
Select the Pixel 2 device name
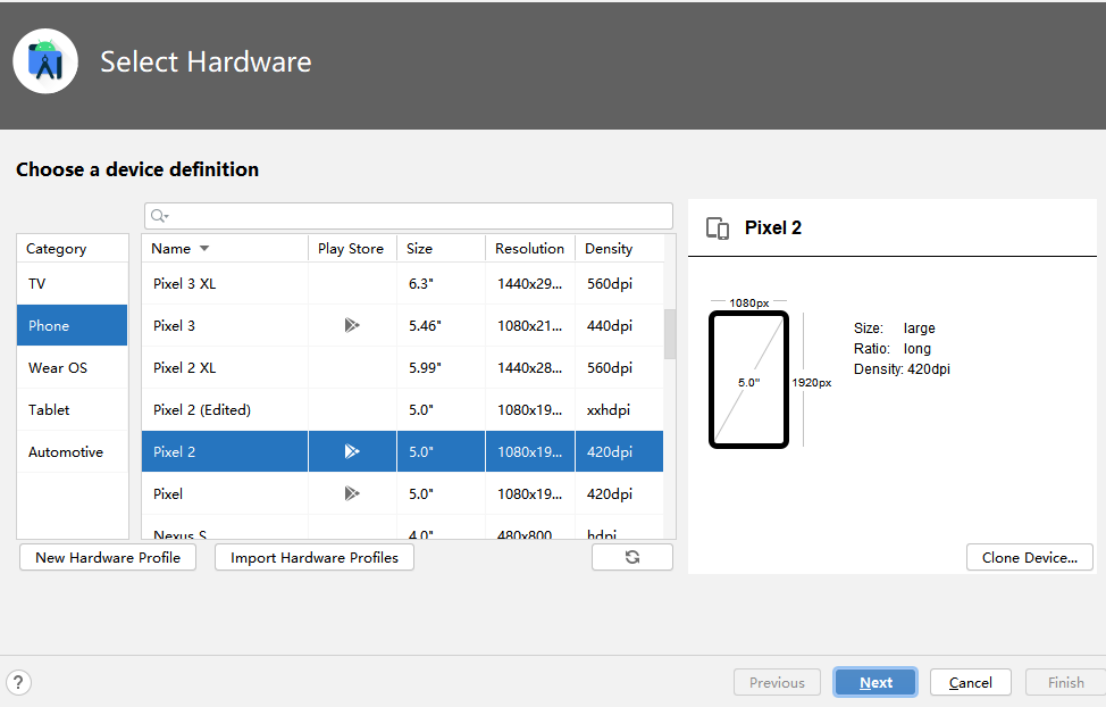174,452
